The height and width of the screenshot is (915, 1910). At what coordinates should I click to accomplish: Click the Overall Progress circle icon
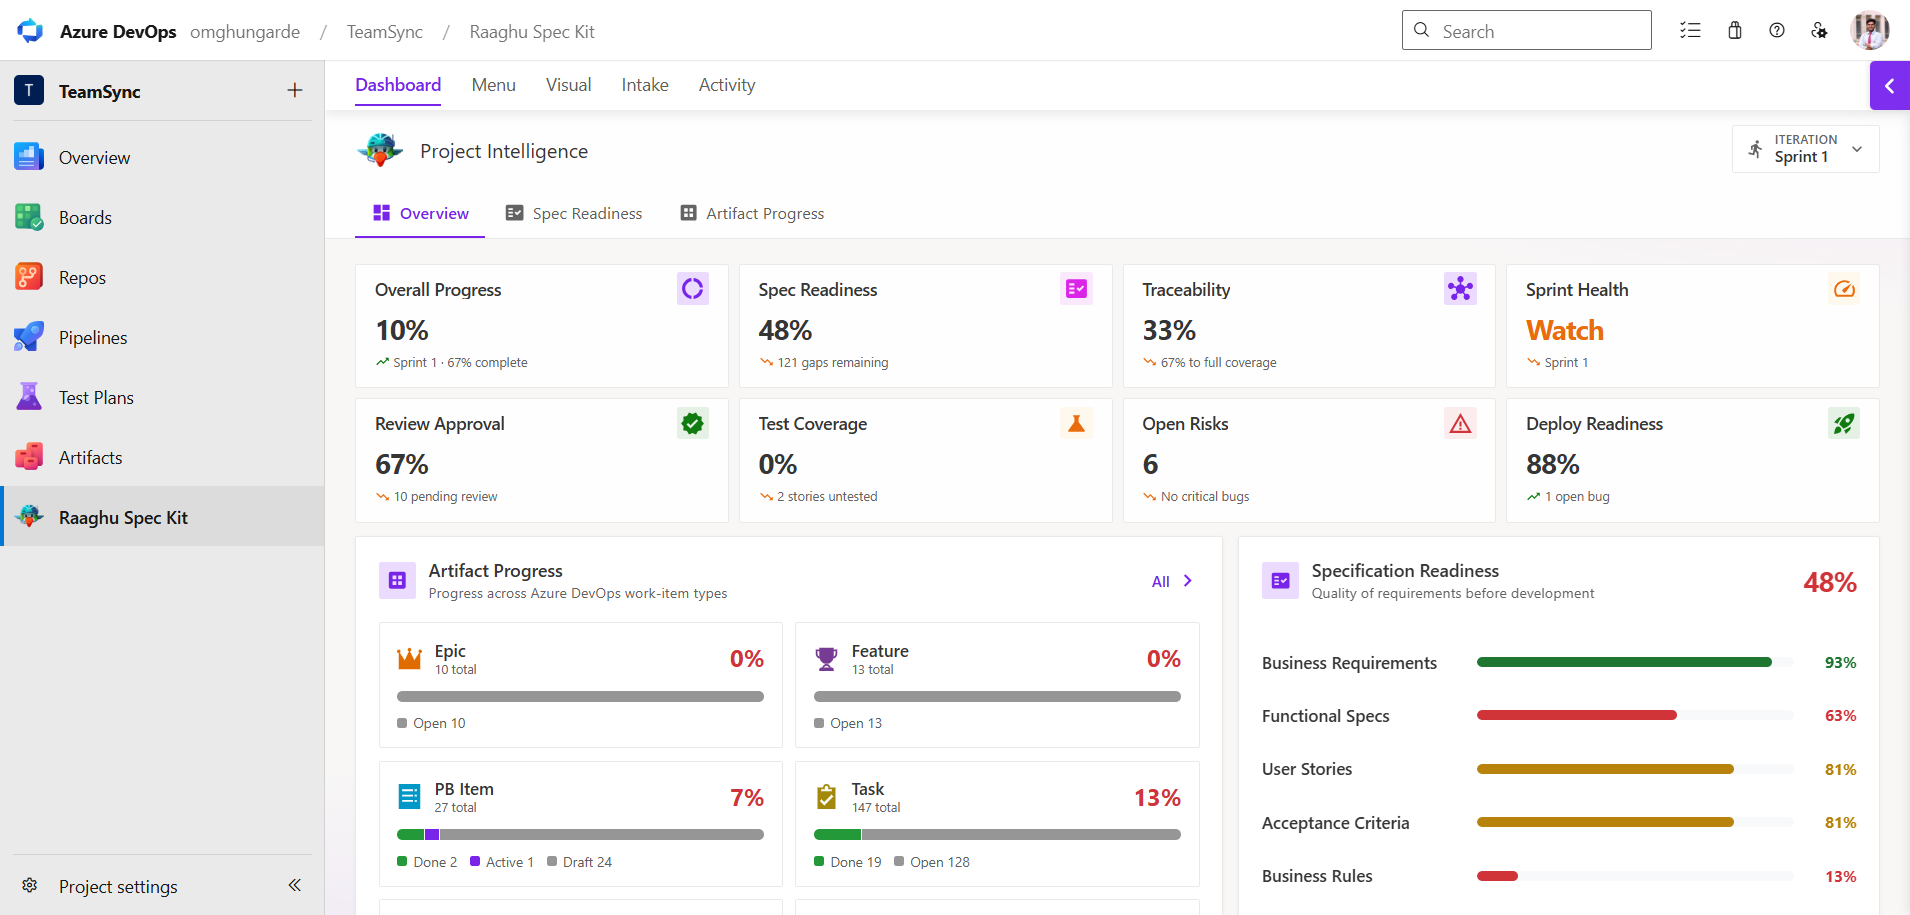(x=692, y=289)
